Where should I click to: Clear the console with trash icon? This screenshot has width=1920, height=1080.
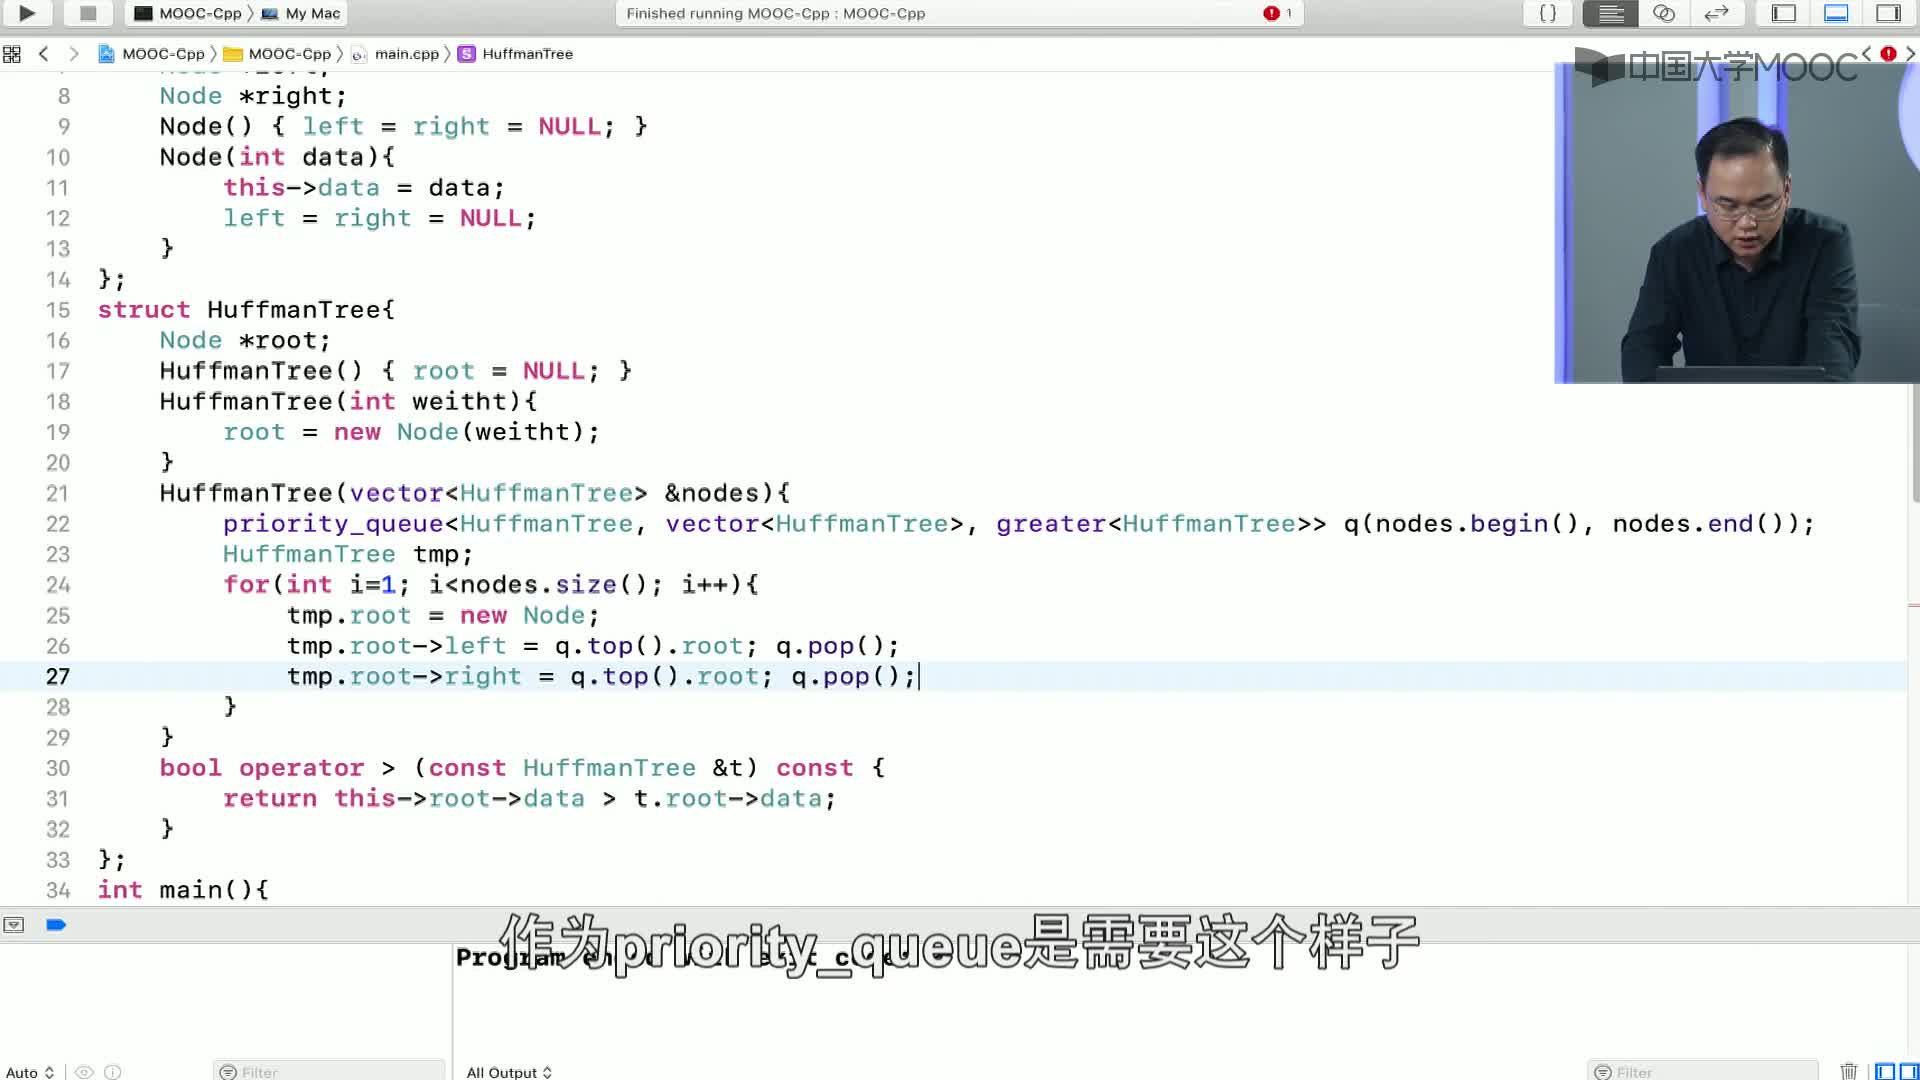1849,1072
